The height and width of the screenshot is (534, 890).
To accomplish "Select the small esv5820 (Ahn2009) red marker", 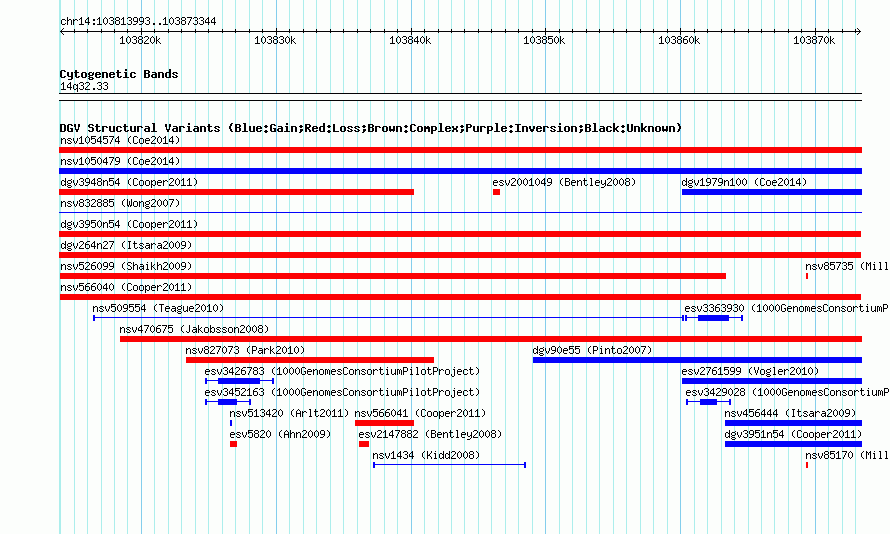I will (233, 444).
